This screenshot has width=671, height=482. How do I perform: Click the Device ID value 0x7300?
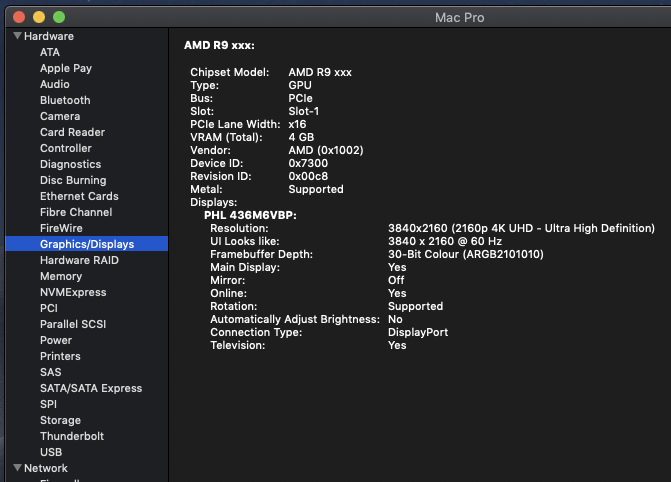click(308, 163)
